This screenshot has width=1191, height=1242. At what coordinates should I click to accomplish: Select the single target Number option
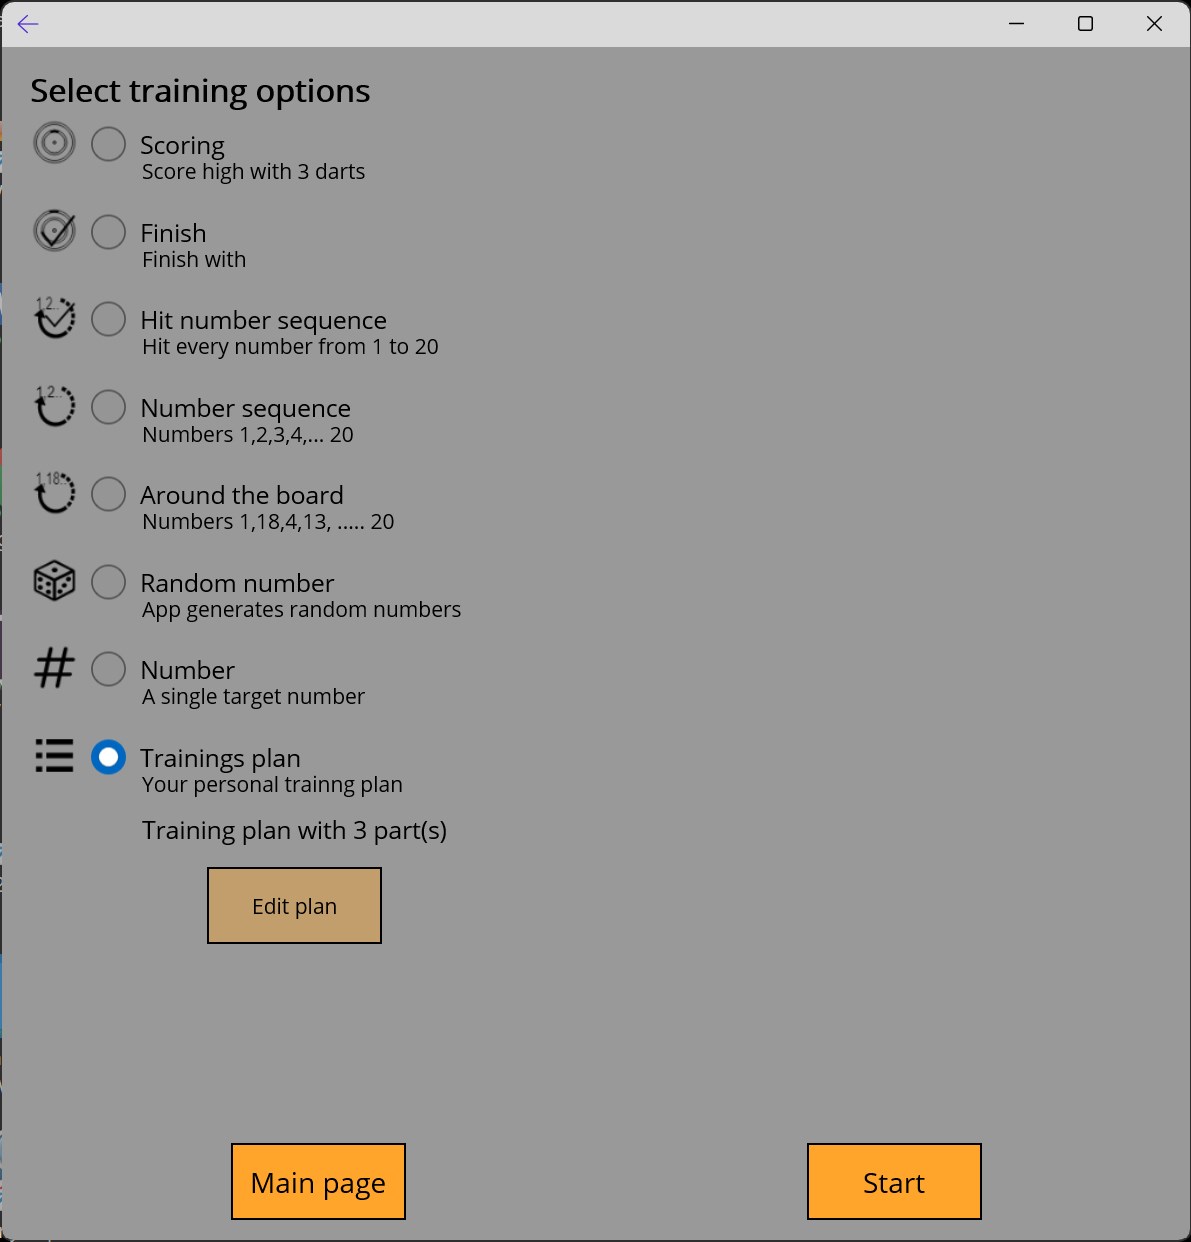point(108,669)
